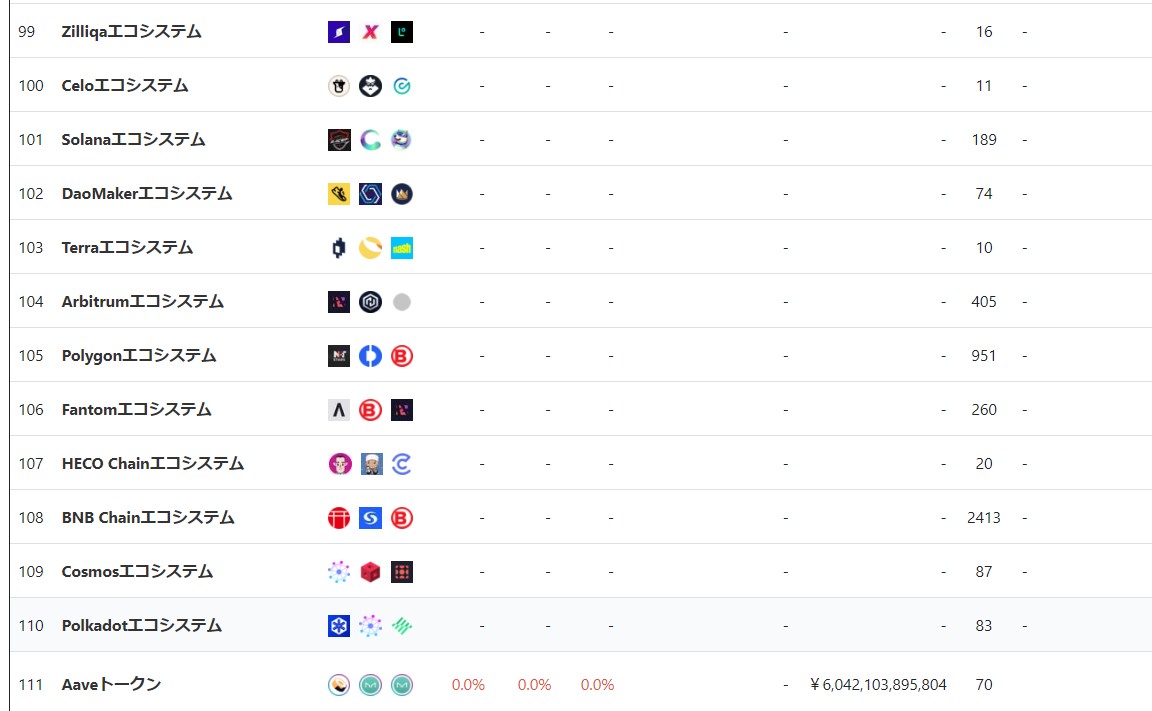1152x711 pixels.
Task: Click Aave market cap ¥6,042,103,895,804
Action: coord(878,685)
